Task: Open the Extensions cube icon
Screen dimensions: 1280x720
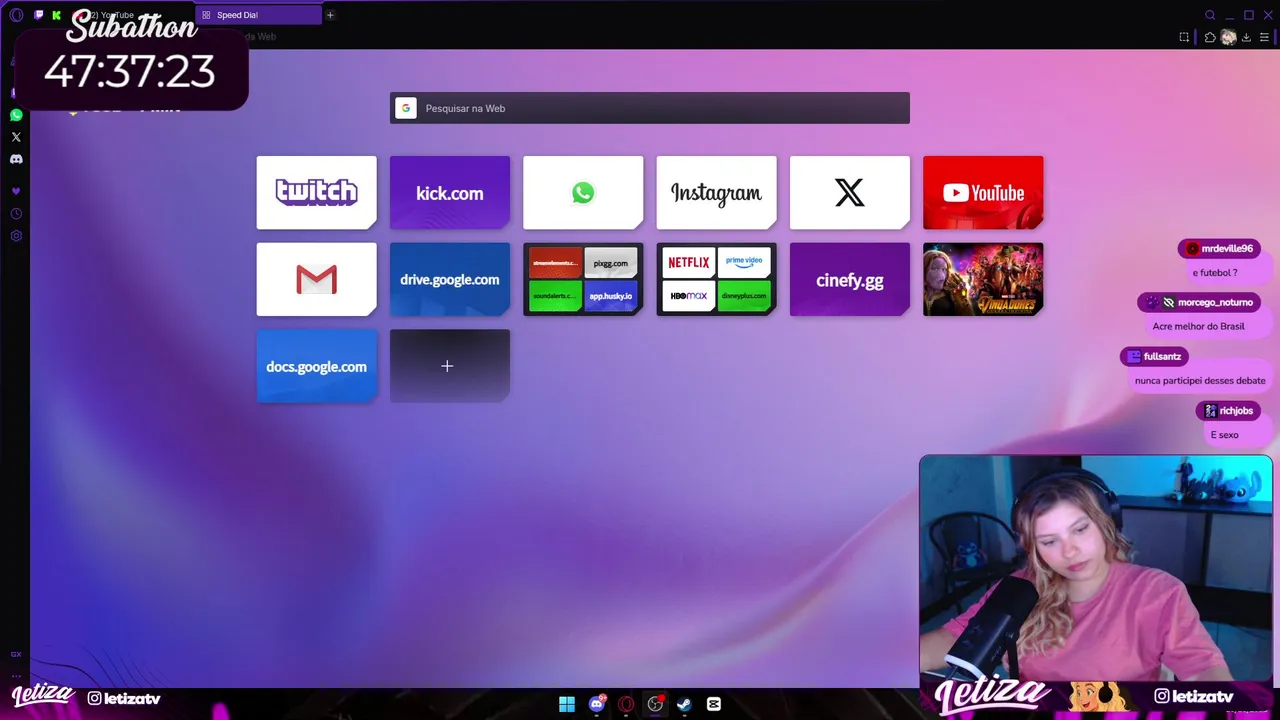Action: tap(1210, 37)
